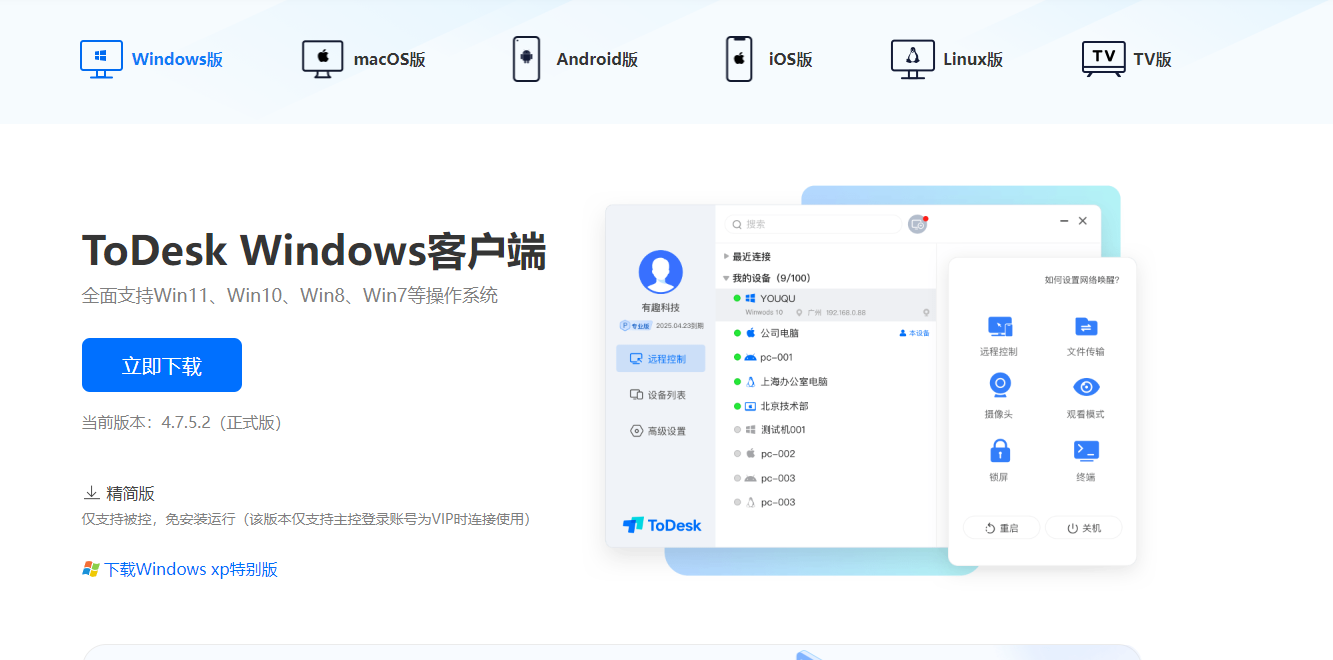Click the 立即下载 download button

point(162,365)
